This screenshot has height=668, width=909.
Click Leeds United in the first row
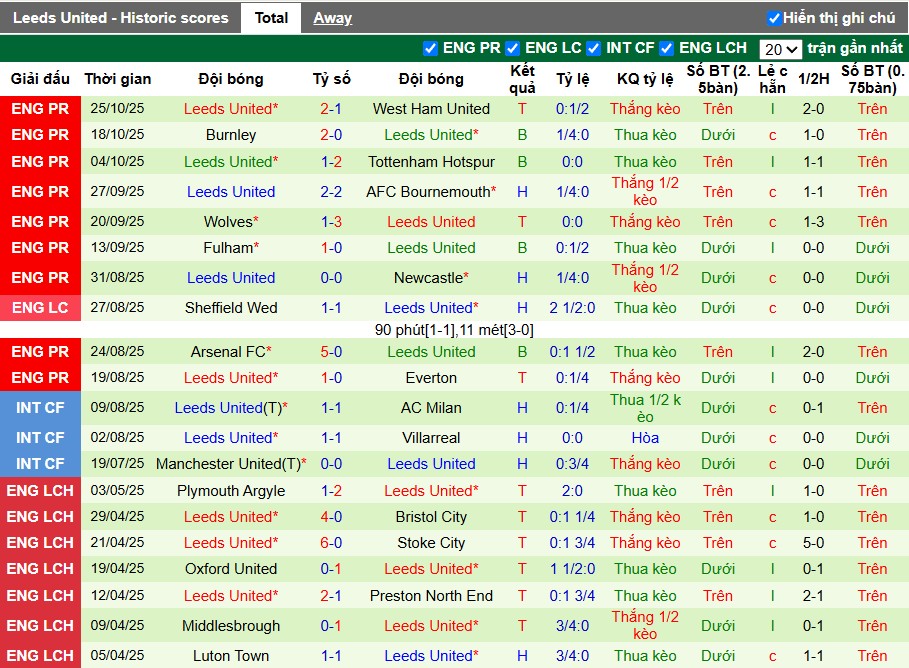click(231, 108)
